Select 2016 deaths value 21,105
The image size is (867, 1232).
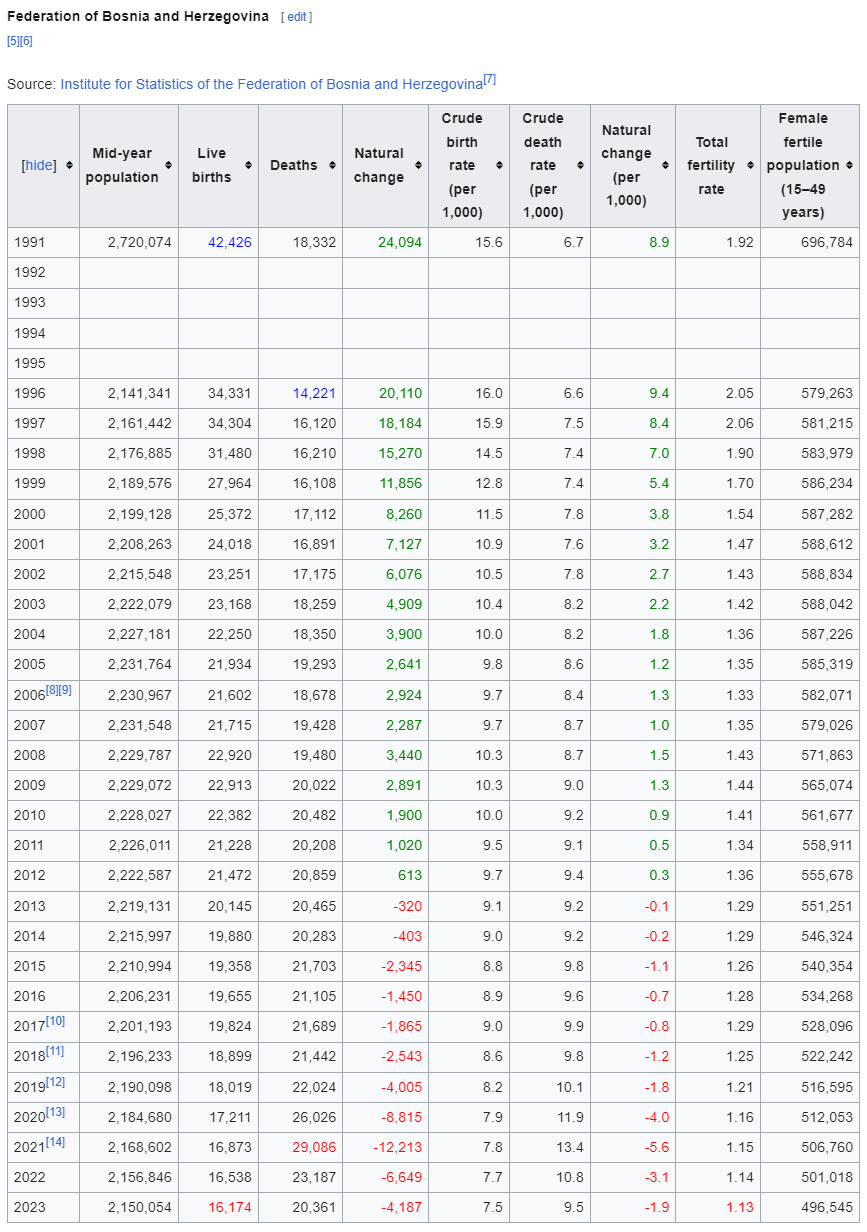pyautogui.click(x=315, y=996)
